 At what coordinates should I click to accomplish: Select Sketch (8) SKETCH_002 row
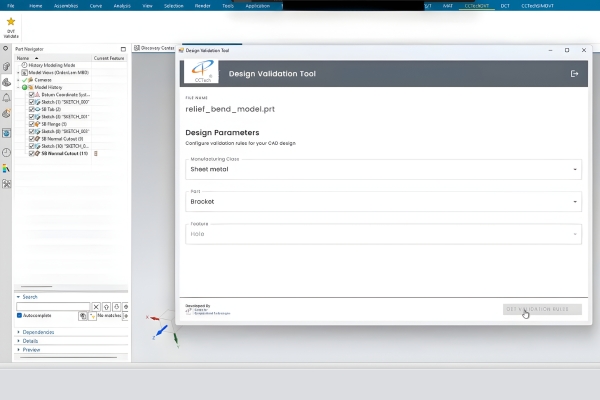(65, 131)
